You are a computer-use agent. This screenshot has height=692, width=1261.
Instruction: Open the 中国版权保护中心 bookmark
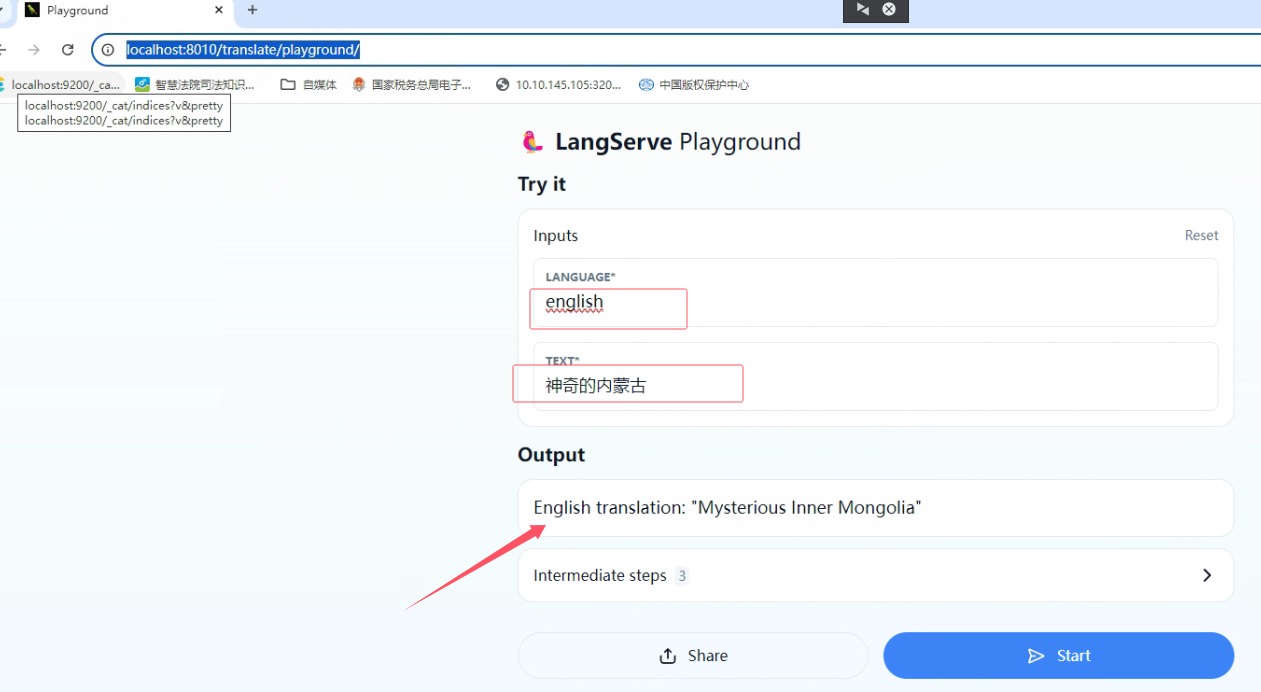pos(693,85)
